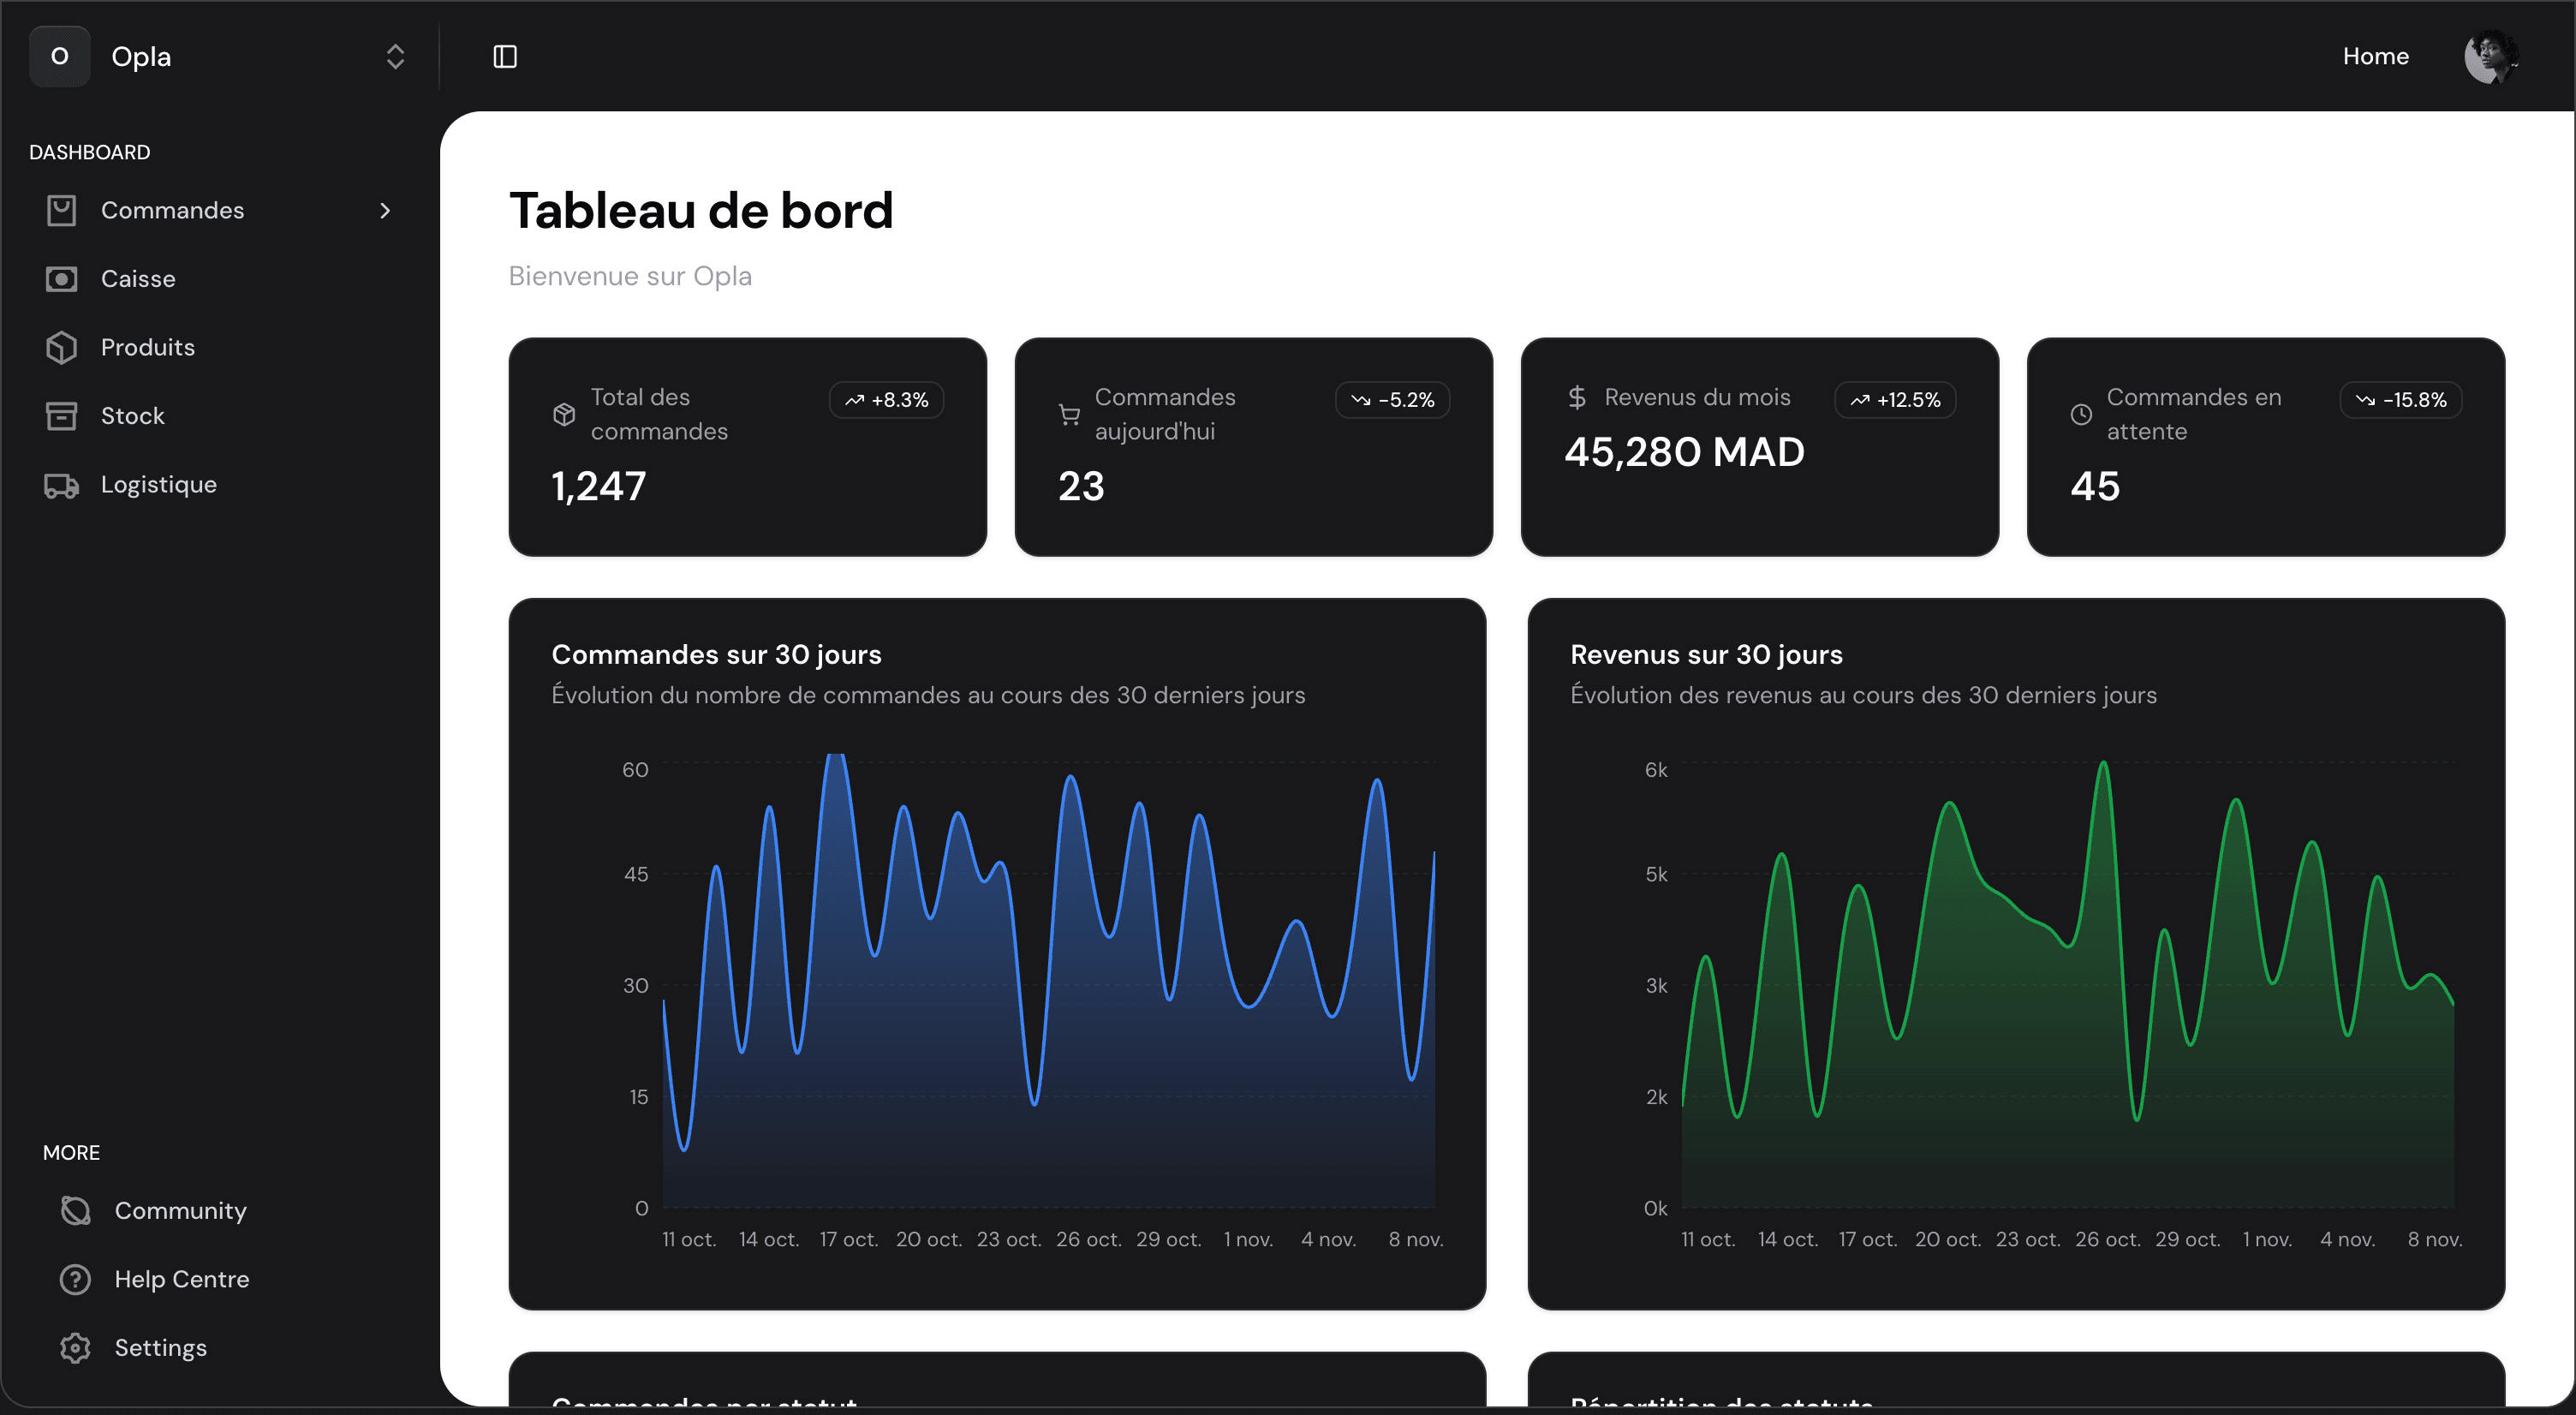This screenshot has height=1415, width=2576.
Task: Go to Logistique menu item
Action: 158,485
